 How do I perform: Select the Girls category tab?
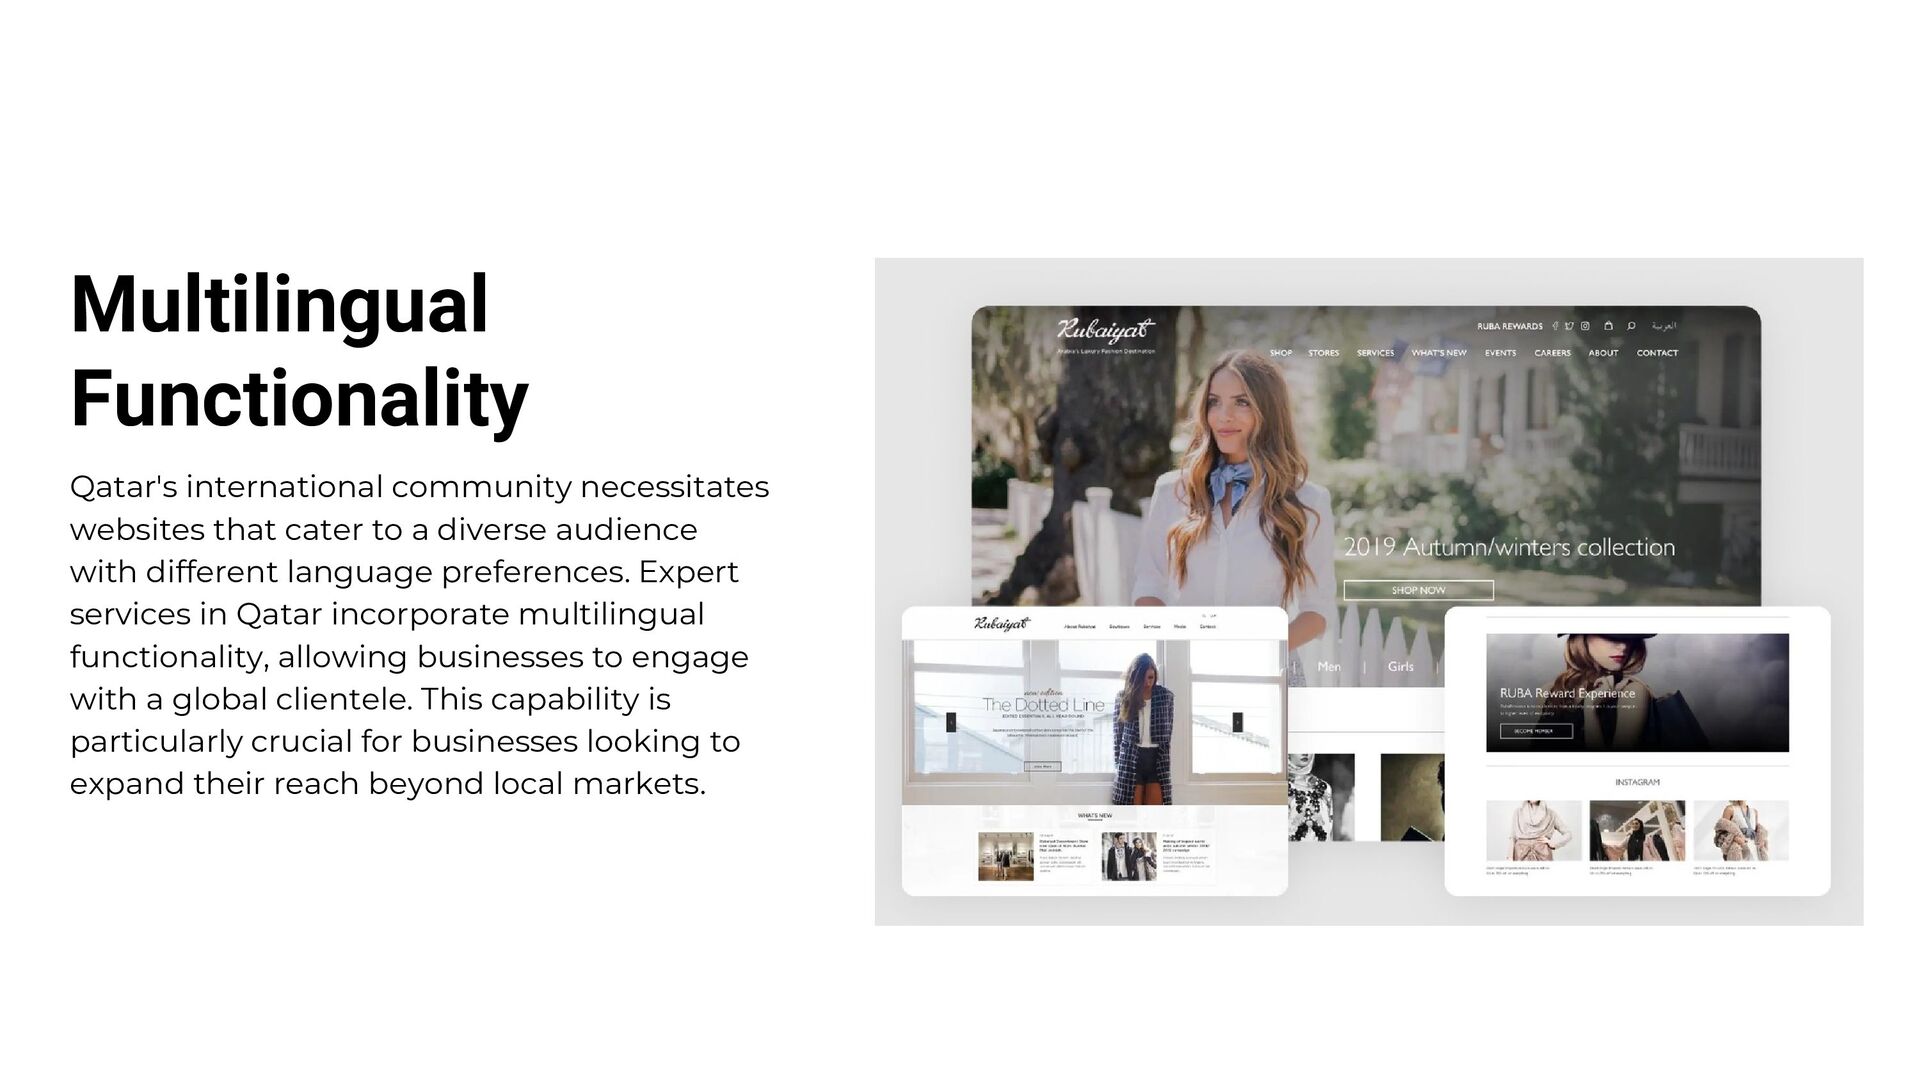(1400, 667)
